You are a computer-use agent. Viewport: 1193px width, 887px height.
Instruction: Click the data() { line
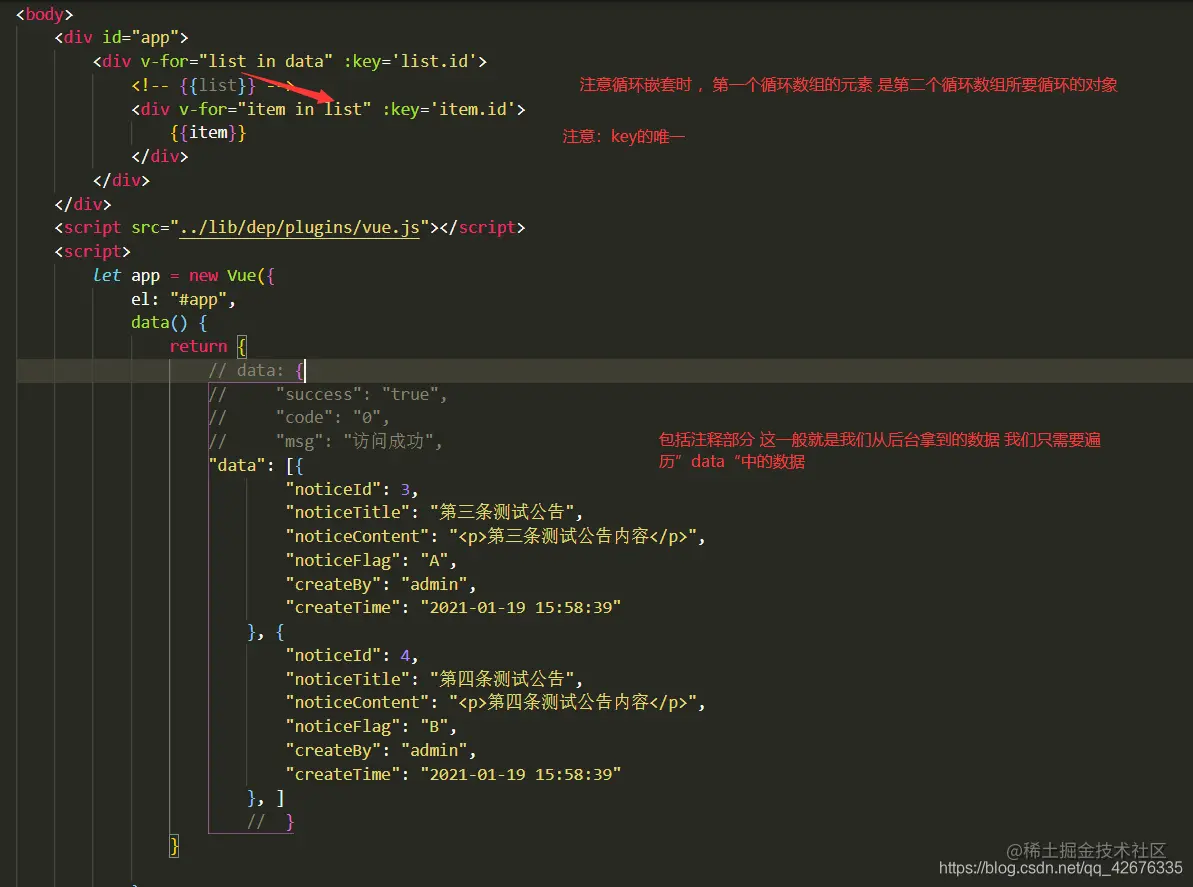(x=169, y=323)
